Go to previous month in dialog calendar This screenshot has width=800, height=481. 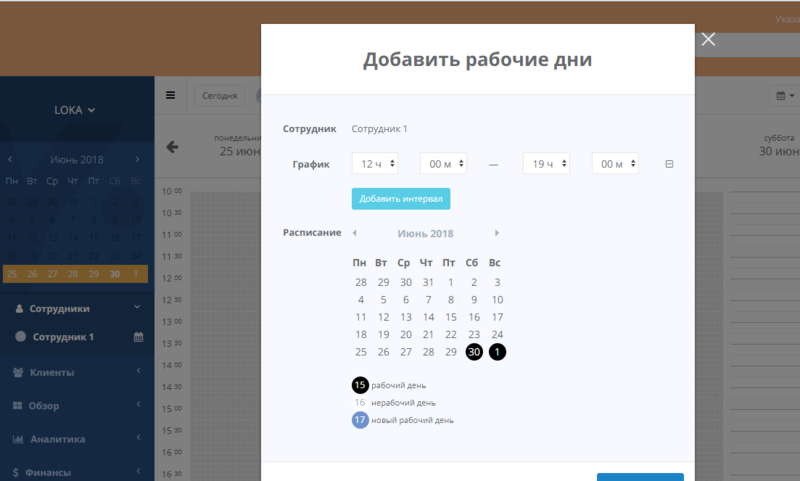[x=353, y=233]
